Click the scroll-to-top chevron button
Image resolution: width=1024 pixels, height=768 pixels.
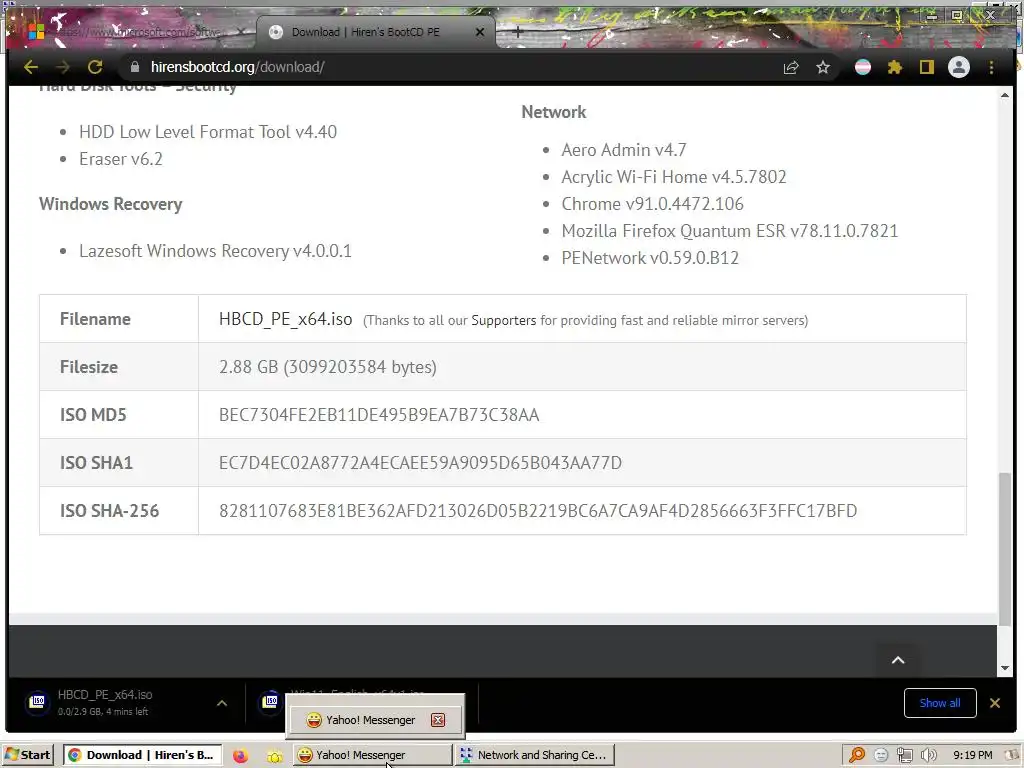click(898, 660)
